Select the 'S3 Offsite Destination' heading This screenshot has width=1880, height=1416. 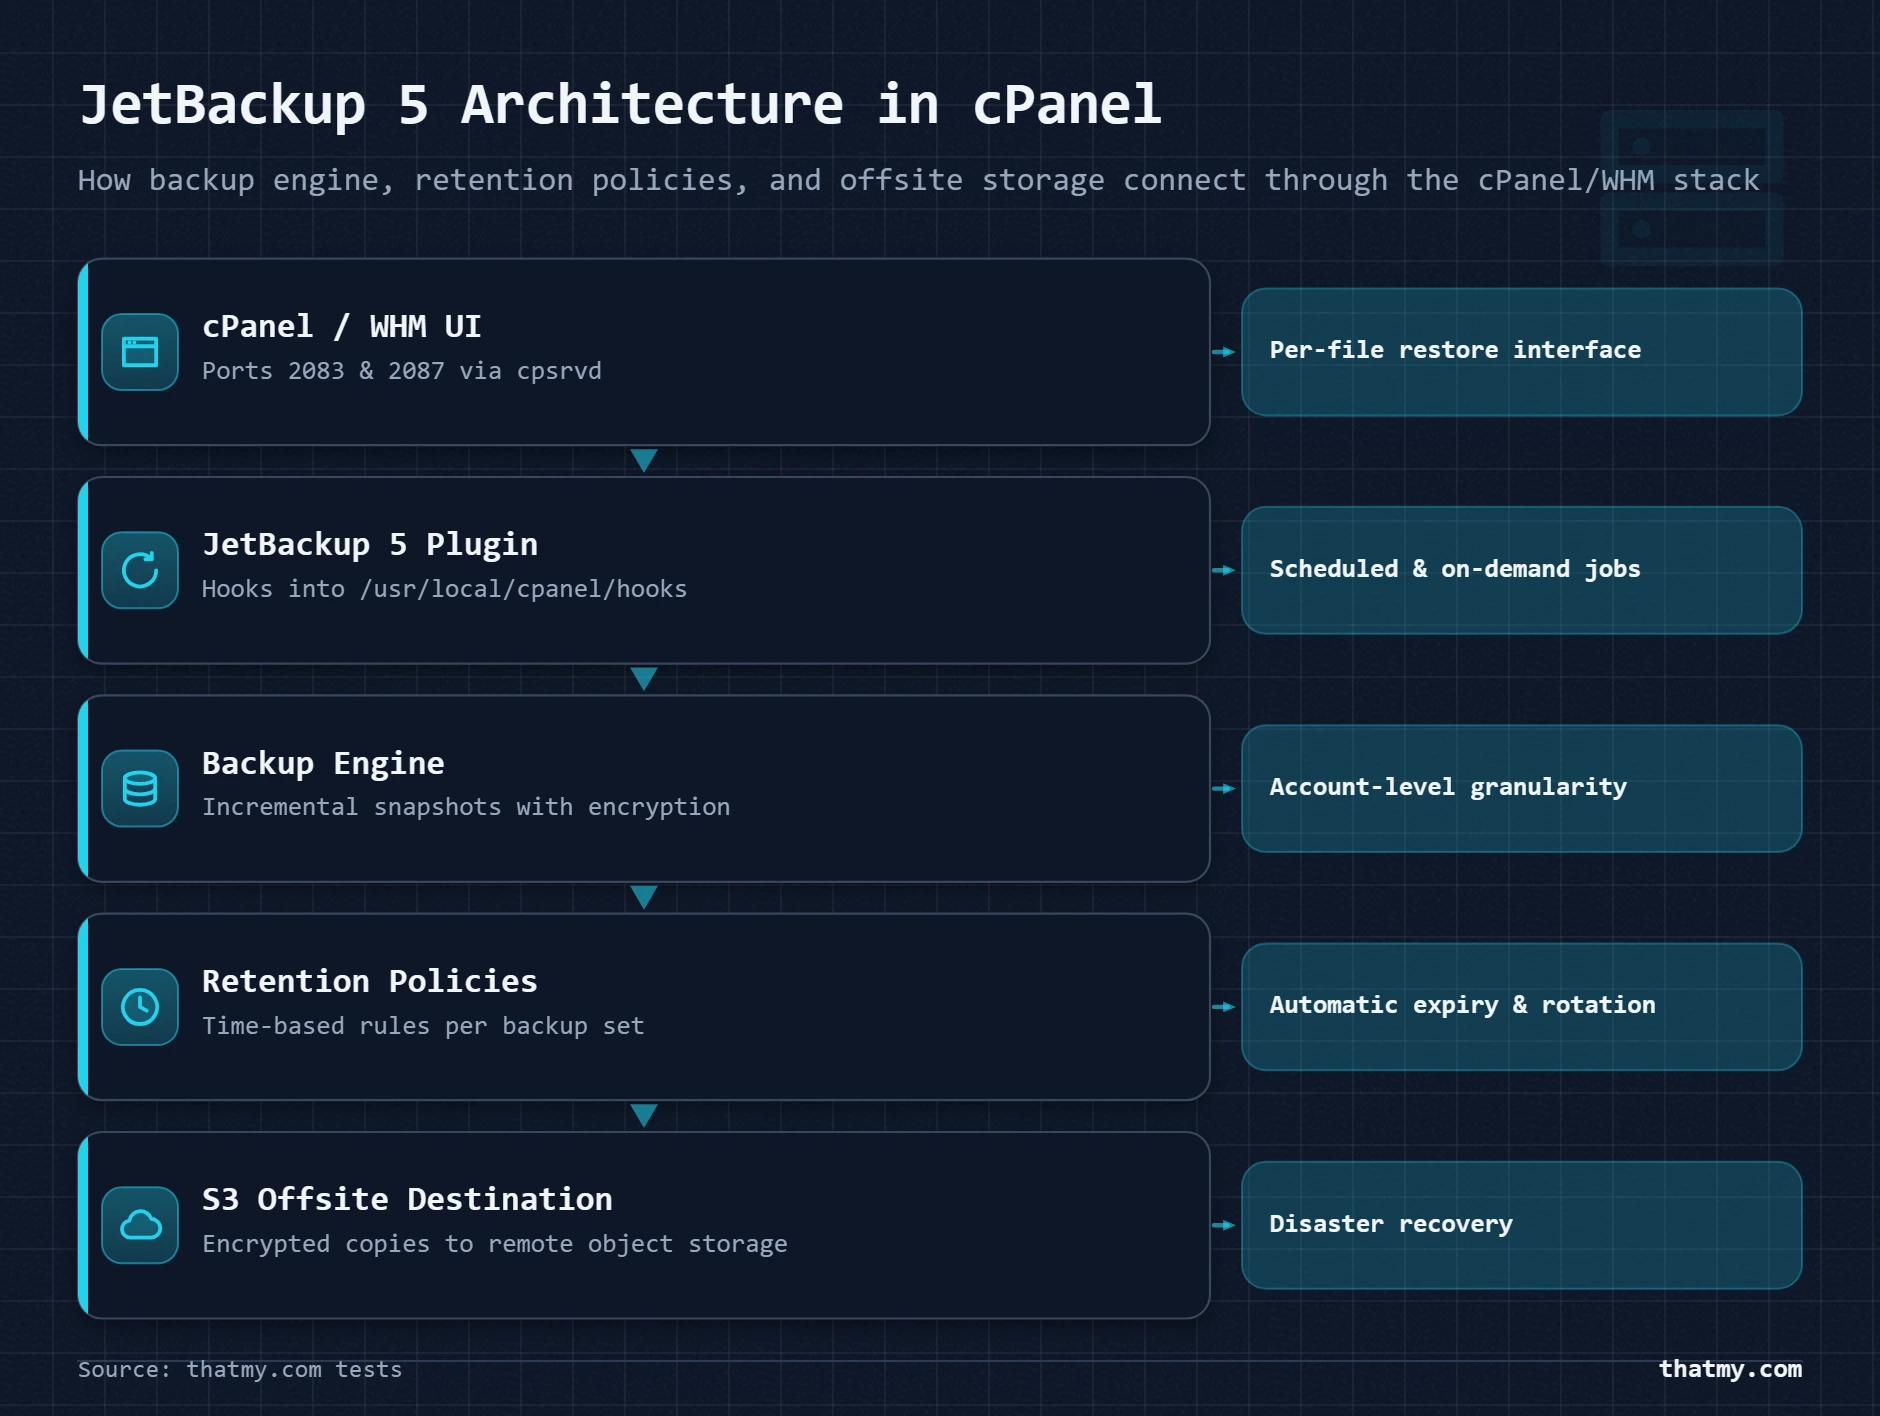(x=407, y=1200)
